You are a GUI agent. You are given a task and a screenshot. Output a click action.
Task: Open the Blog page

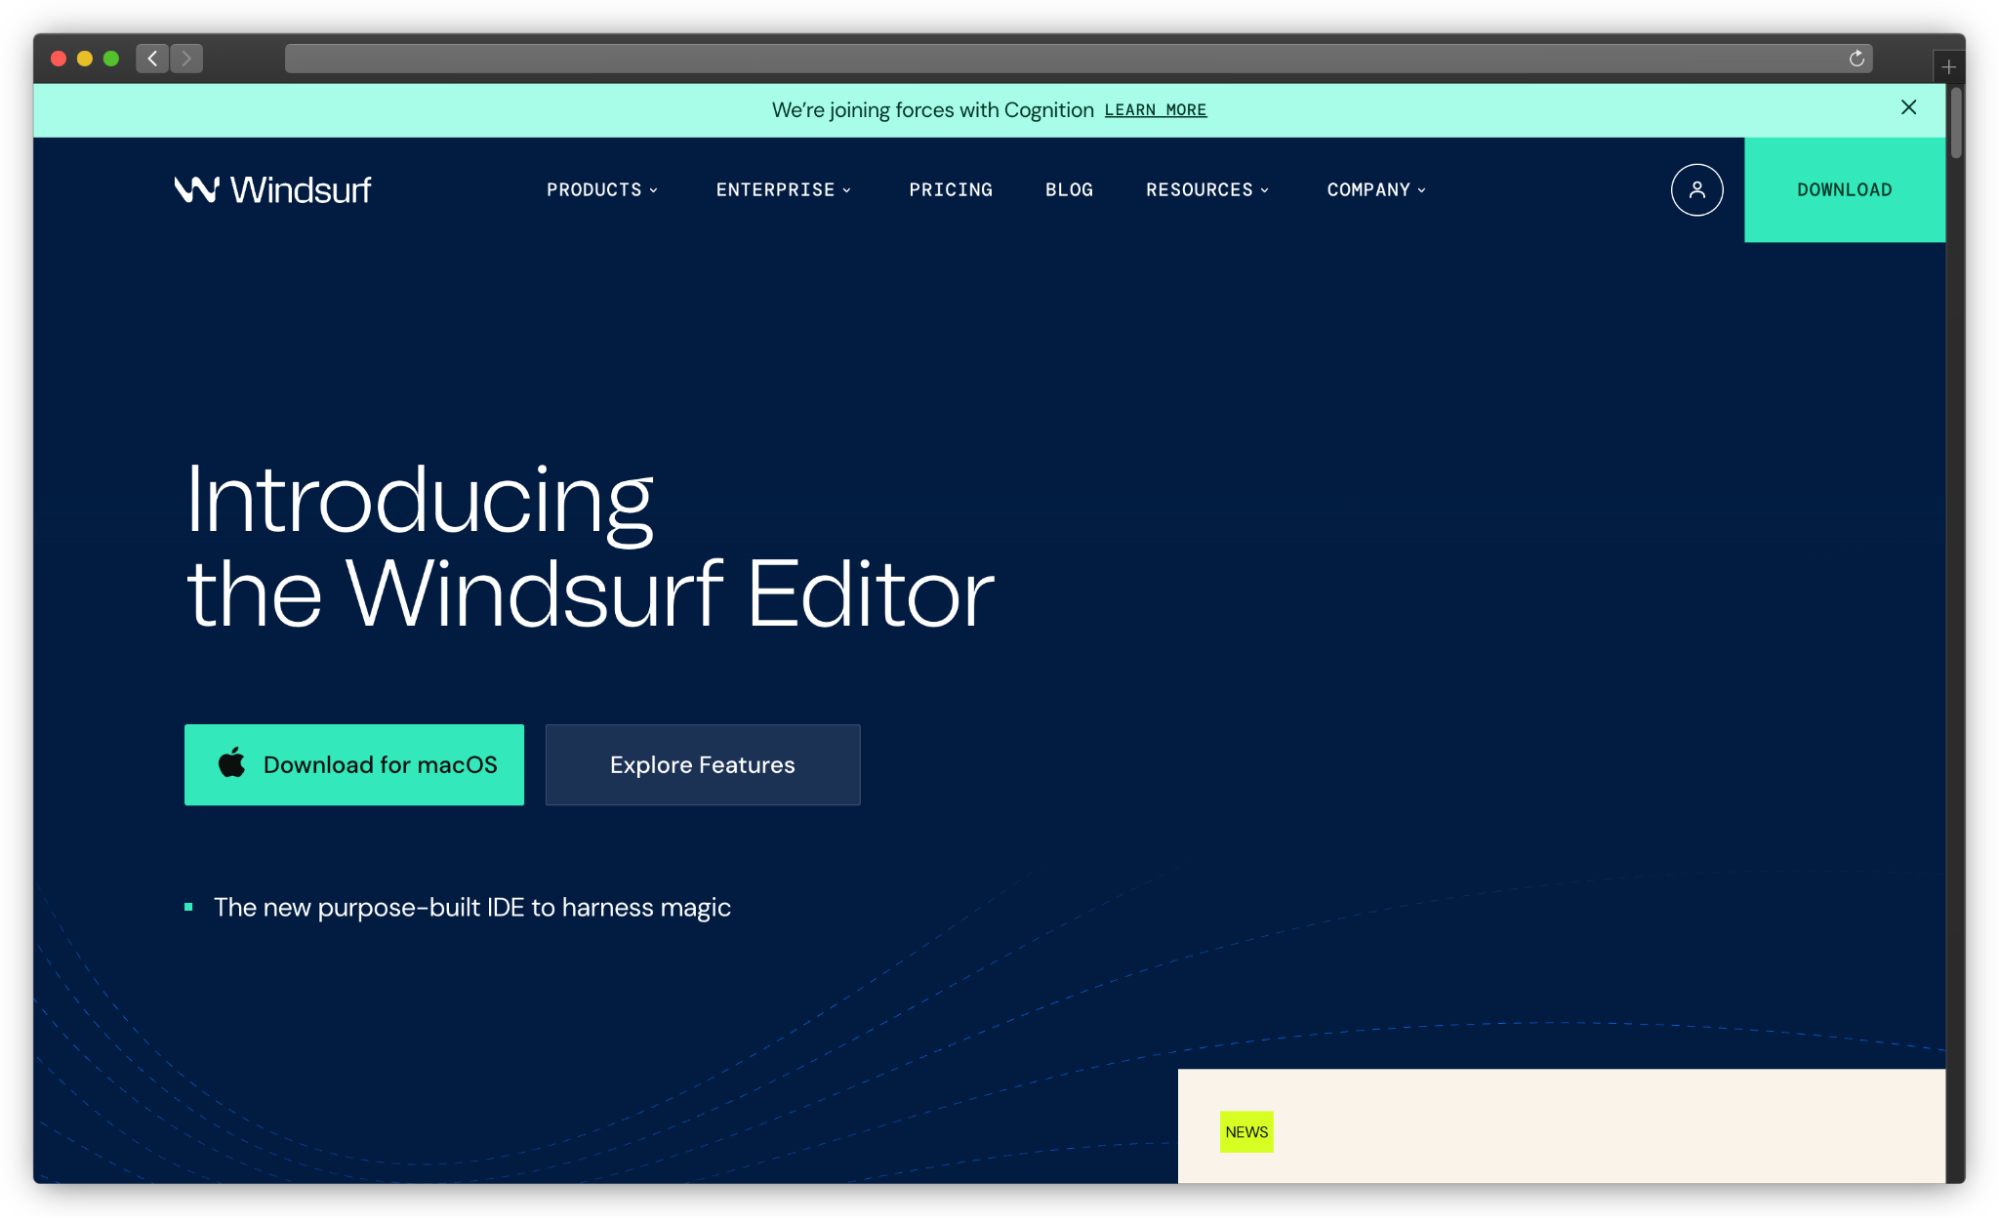click(x=1069, y=190)
